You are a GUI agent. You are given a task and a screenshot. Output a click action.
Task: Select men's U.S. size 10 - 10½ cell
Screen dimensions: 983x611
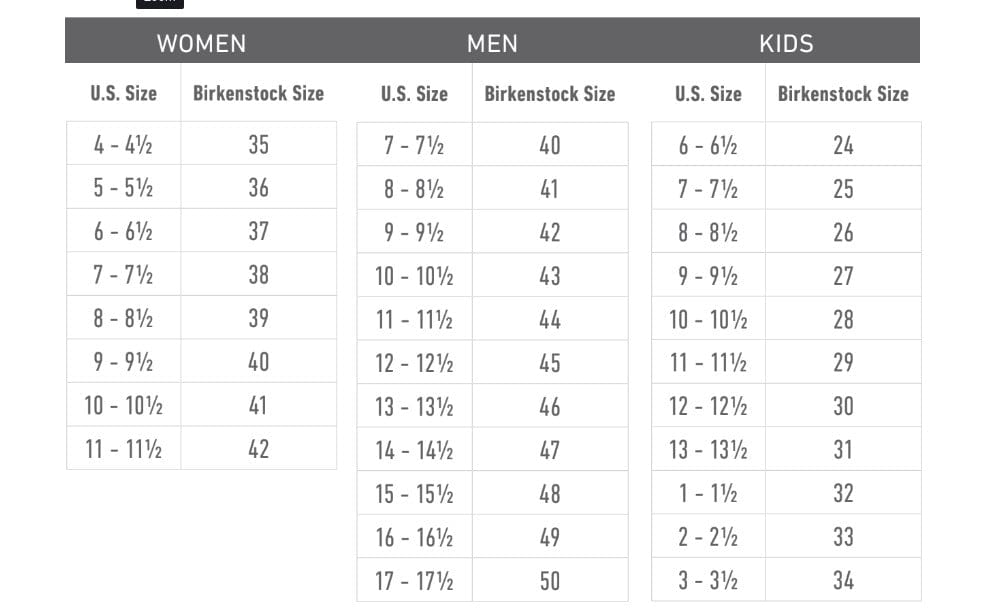tap(414, 276)
